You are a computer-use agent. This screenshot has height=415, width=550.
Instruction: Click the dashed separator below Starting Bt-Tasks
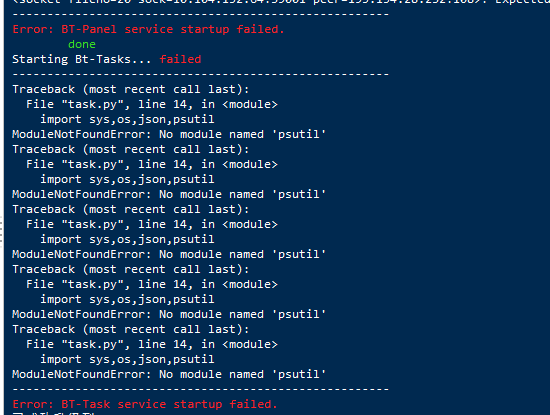(201, 74)
